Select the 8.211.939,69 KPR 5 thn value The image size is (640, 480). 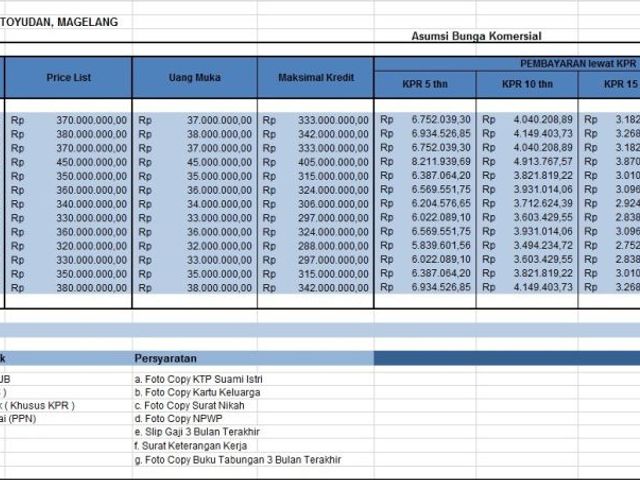tap(425, 162)
